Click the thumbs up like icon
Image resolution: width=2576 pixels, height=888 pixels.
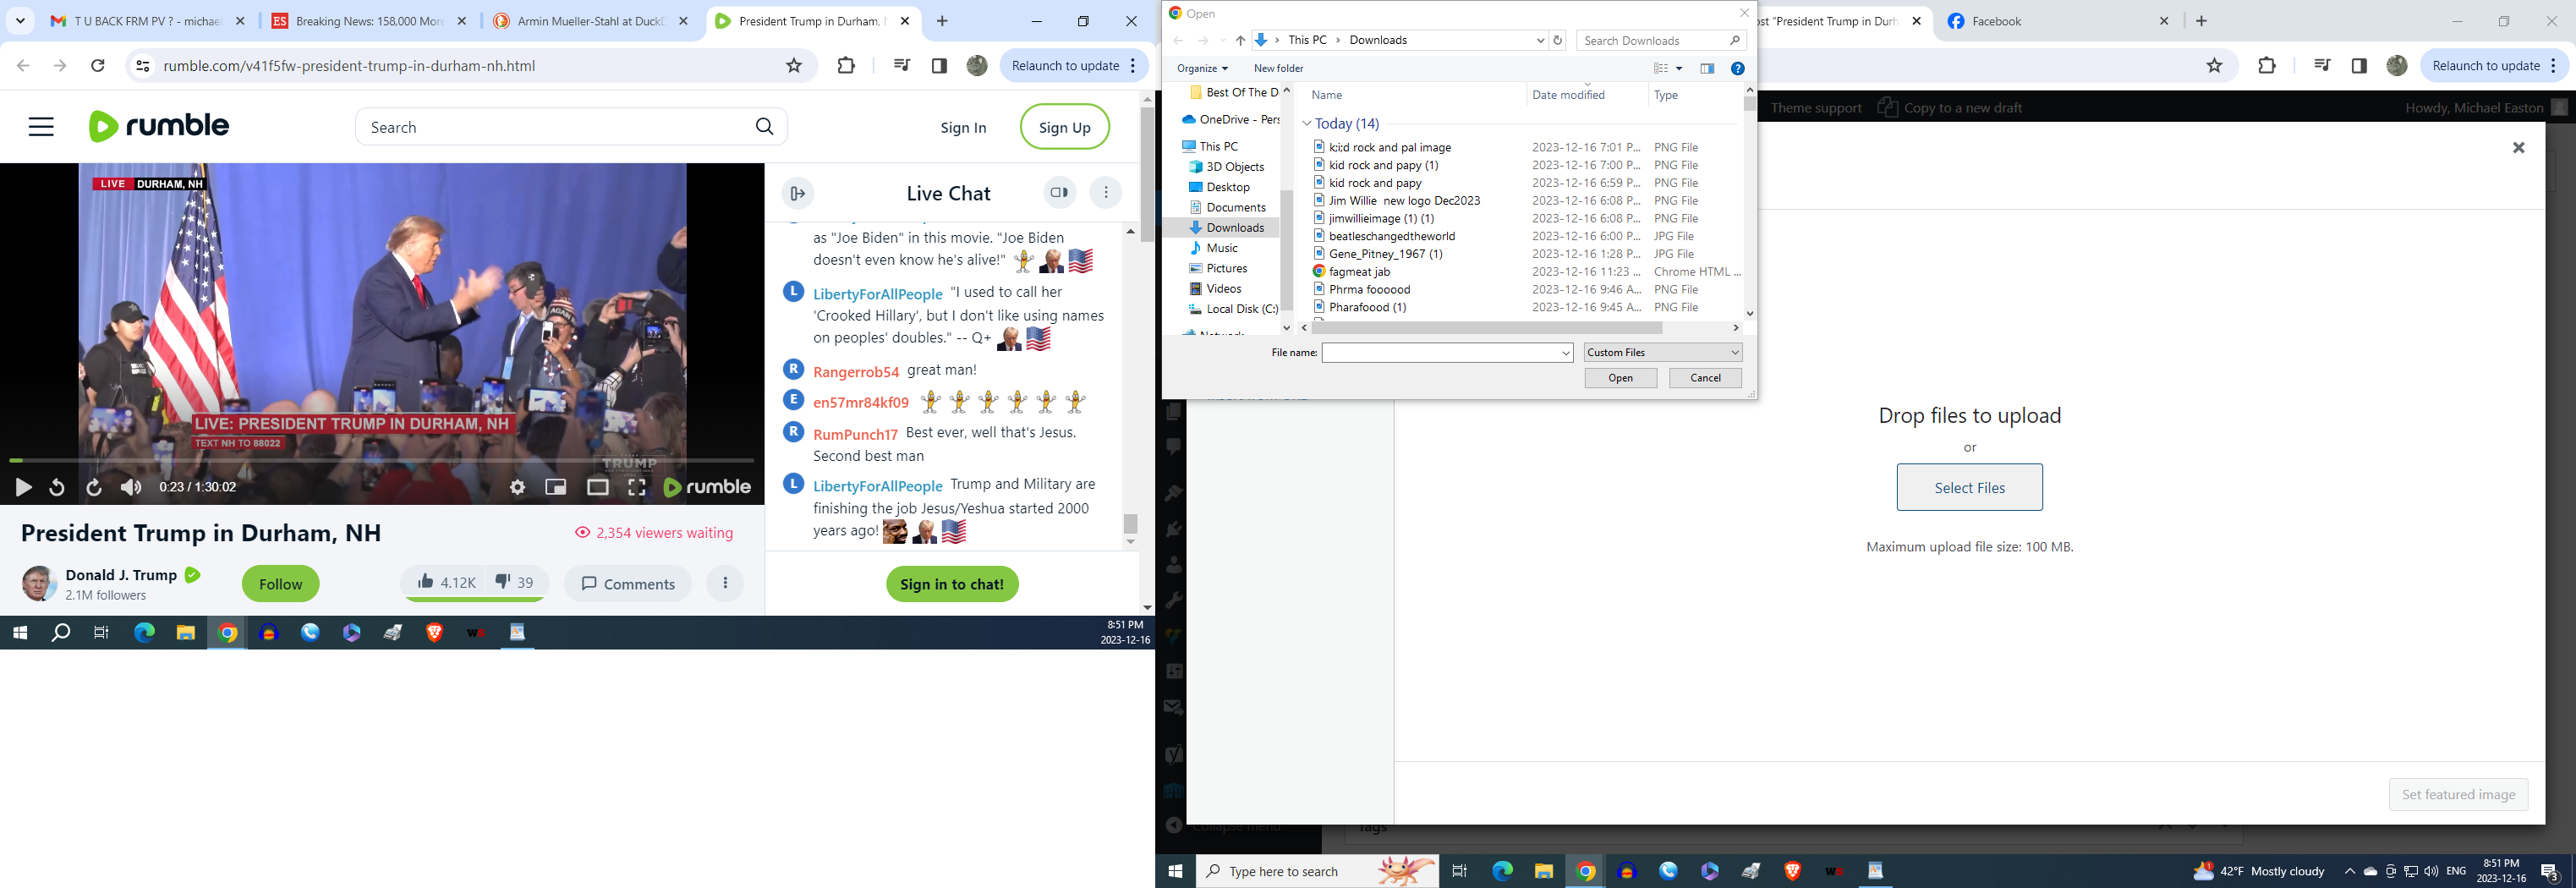tap(427, 582)
